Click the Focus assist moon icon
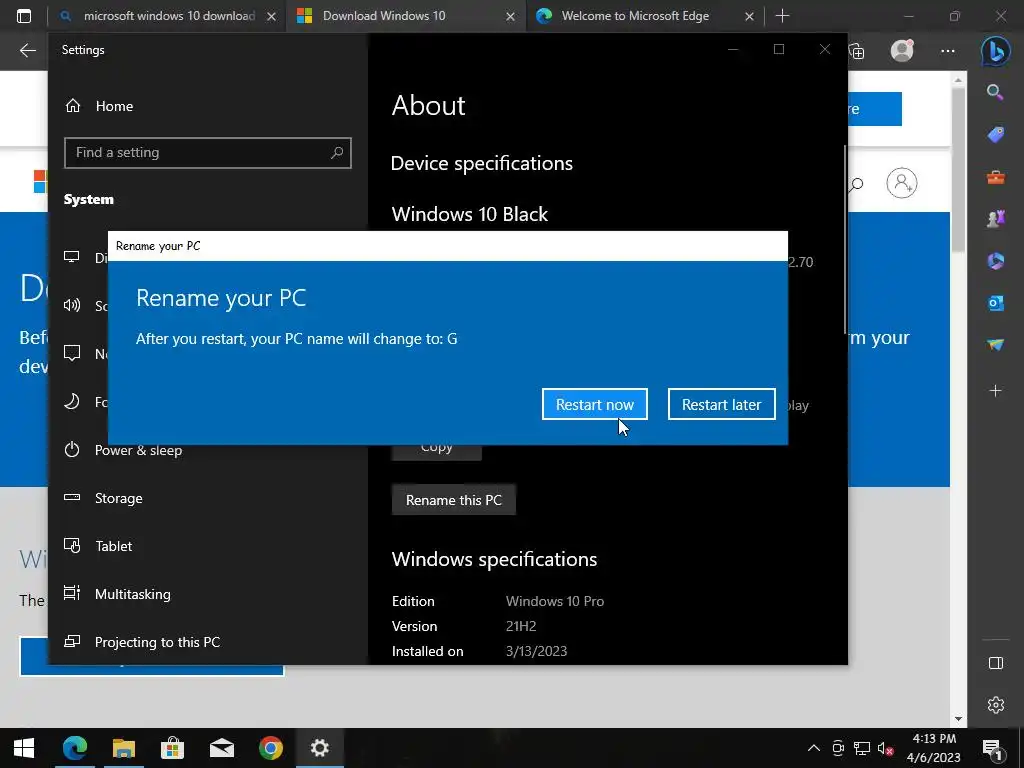 click(x=72, y=401)
